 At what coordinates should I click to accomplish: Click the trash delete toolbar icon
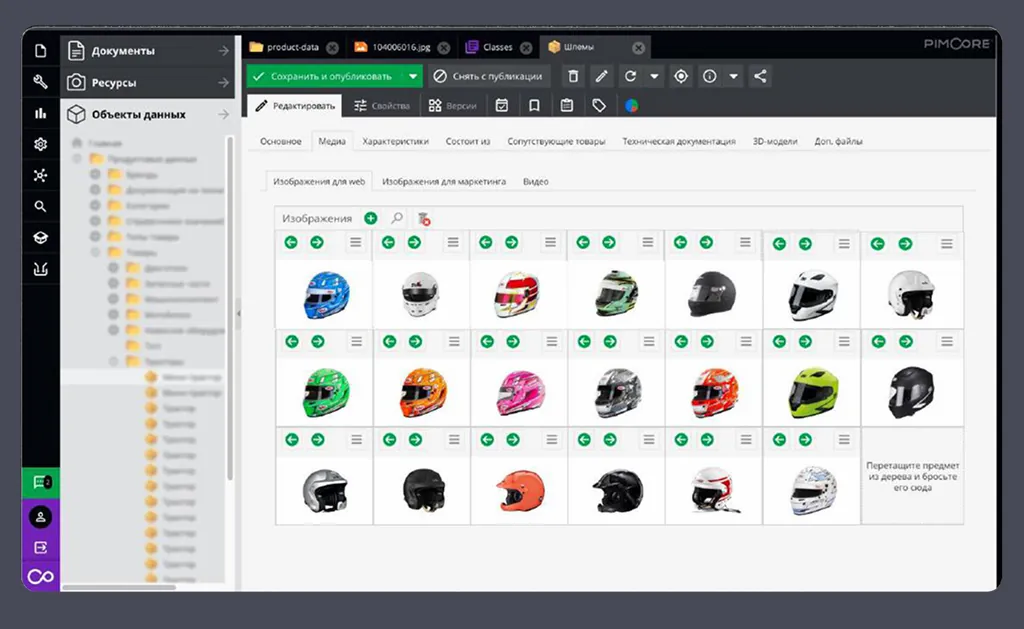tap(573, 76)
